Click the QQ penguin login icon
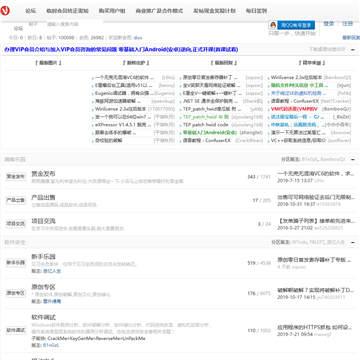The width and height of the screenshot is (360, 360). 273,25
